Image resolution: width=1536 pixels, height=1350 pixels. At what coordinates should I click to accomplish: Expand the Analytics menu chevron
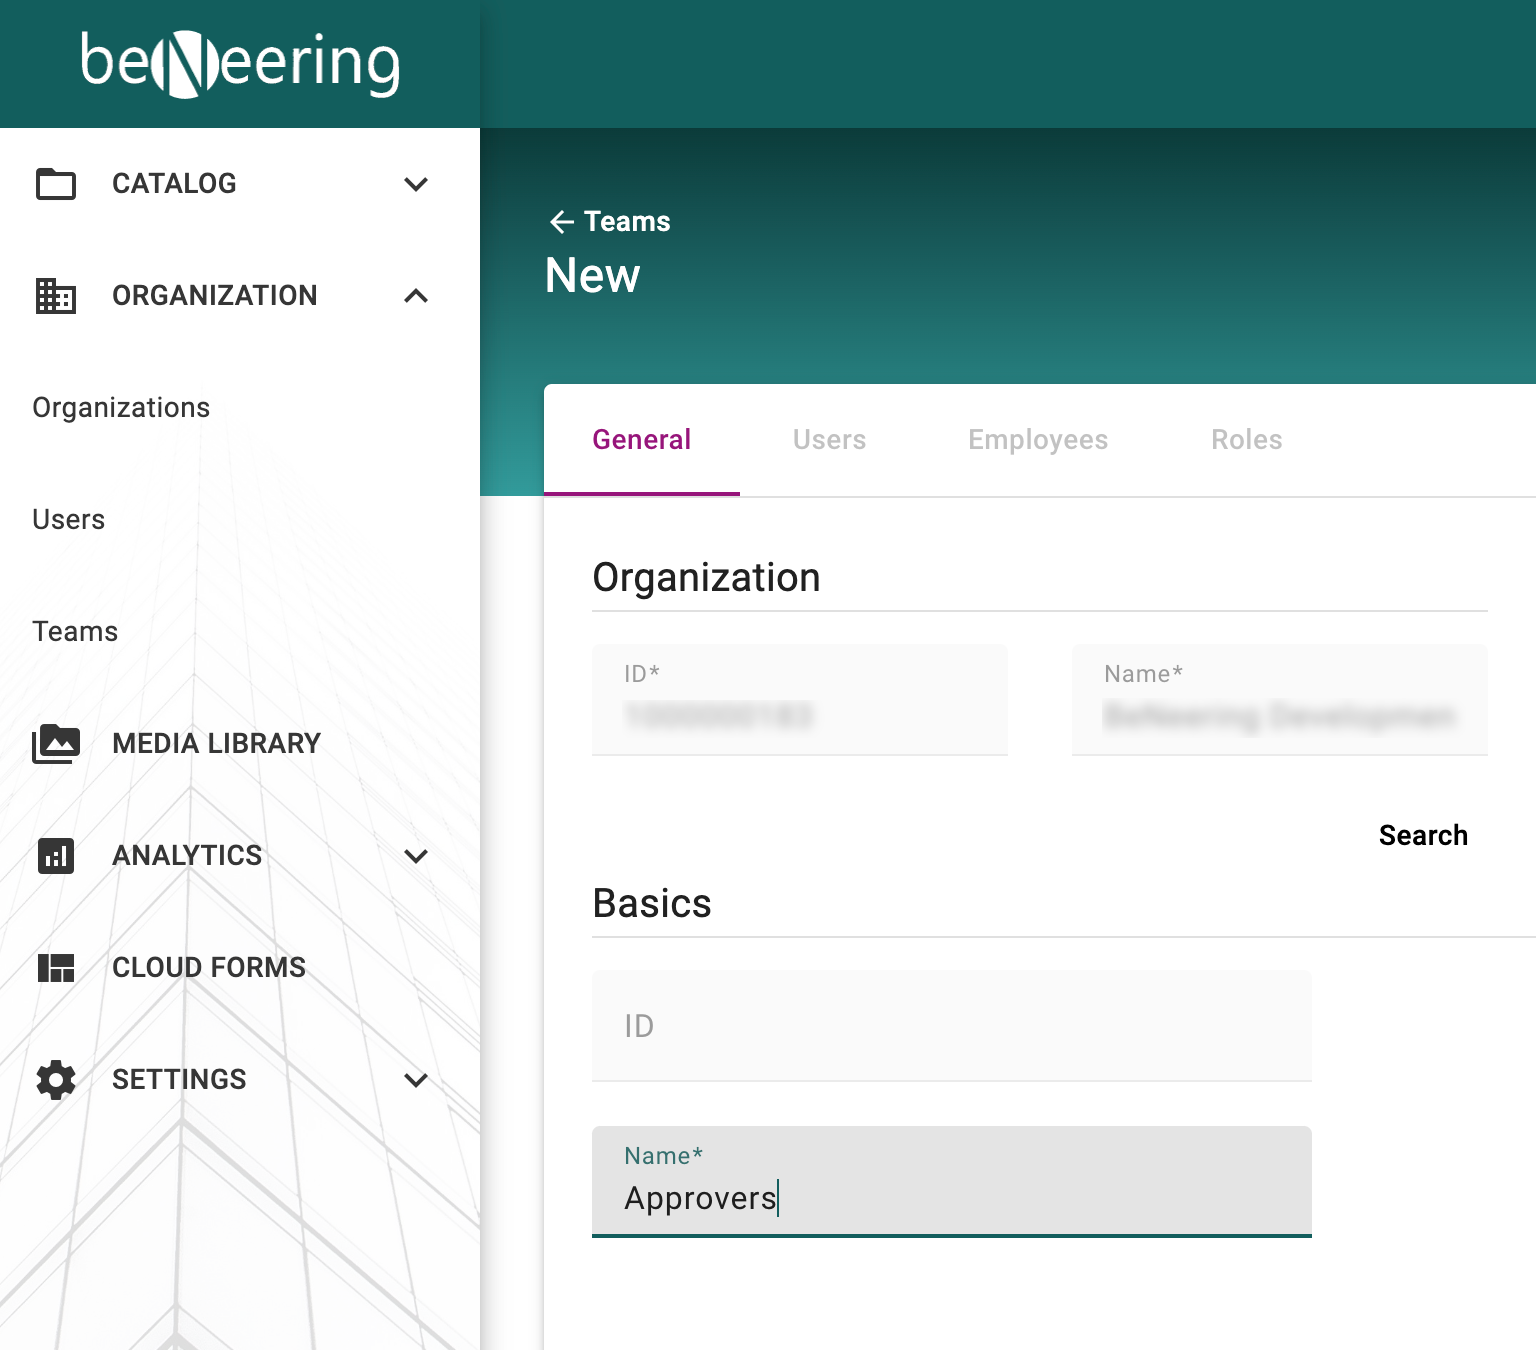(416, 856)
